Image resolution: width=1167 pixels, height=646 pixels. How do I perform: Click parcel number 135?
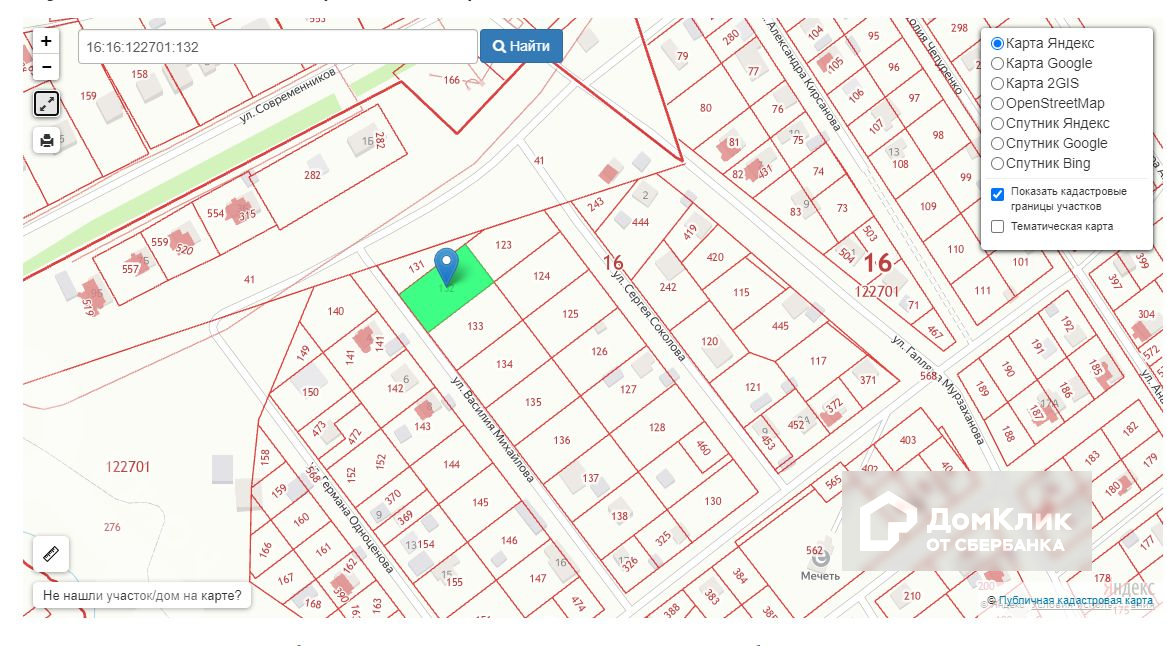click(533, 403)
